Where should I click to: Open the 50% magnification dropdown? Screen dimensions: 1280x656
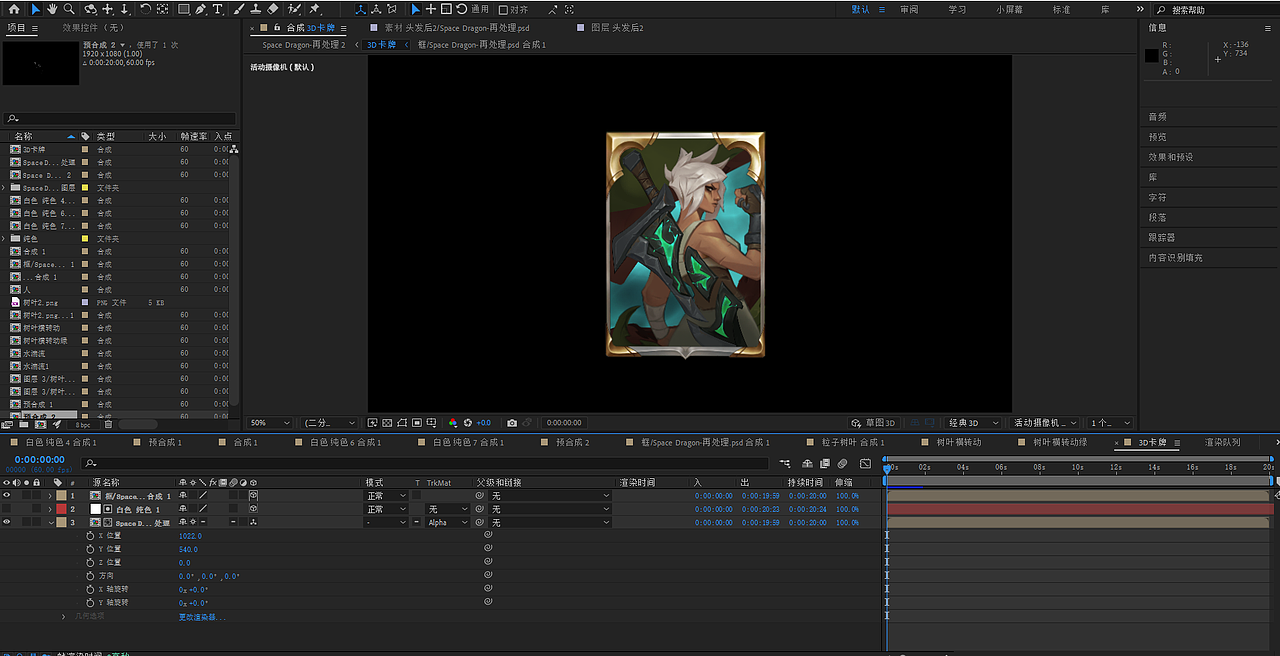tap(270, 423)
